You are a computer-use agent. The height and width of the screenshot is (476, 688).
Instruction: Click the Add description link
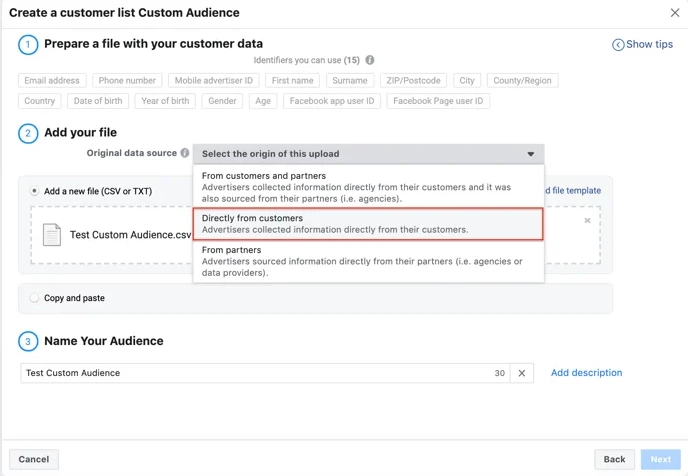(586, 373)
